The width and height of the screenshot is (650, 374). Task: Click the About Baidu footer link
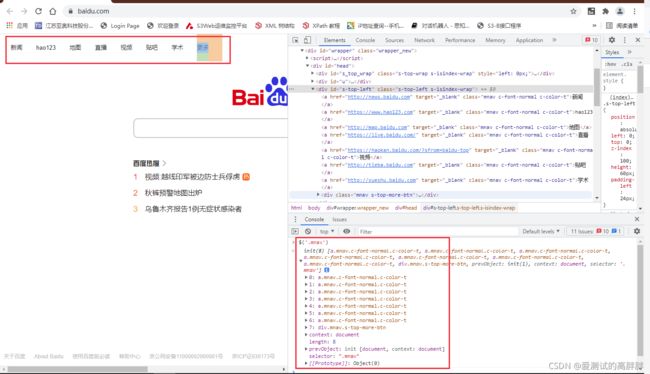coord(49,356)
